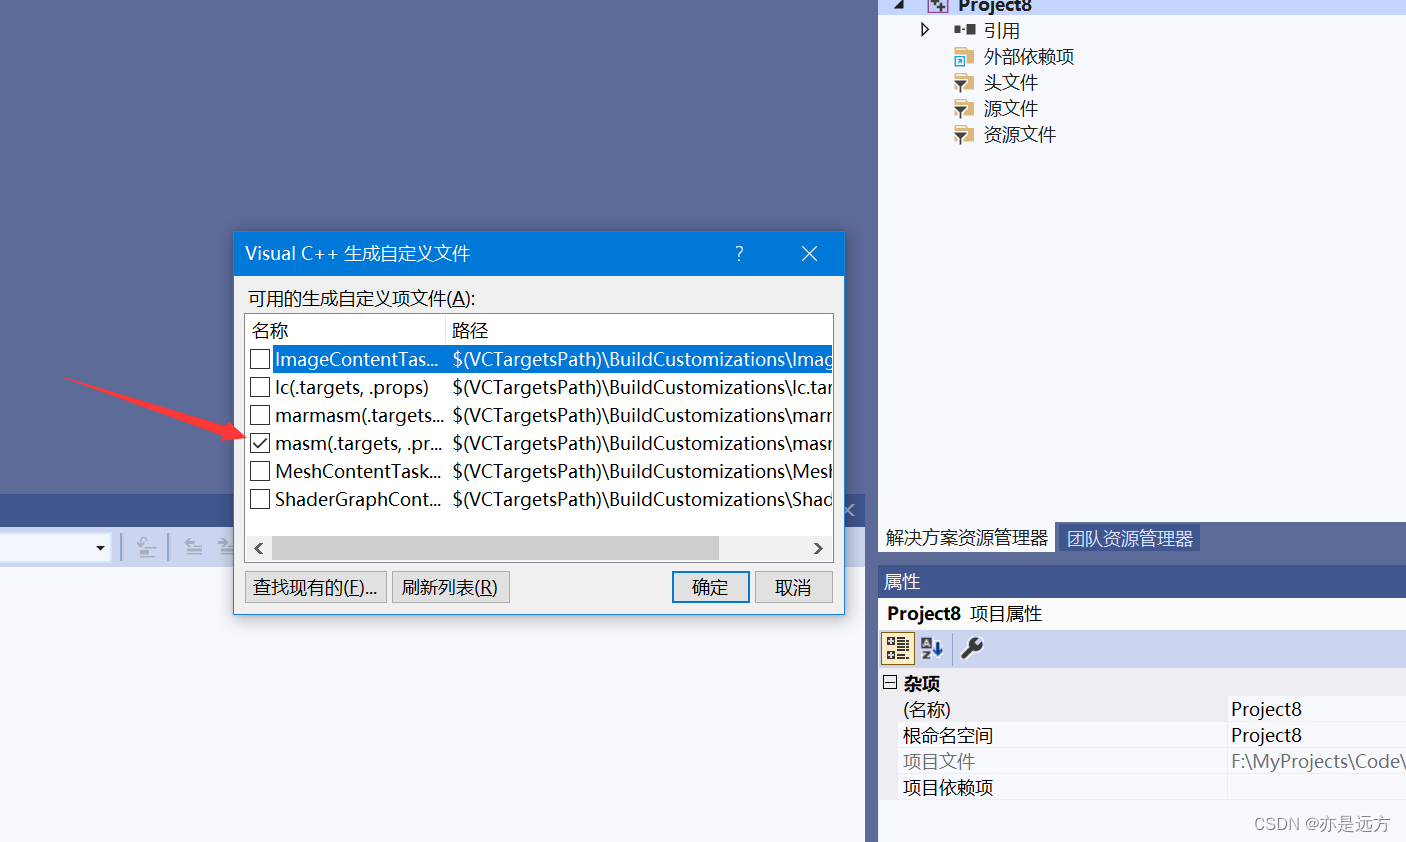Image resolution: width=1406 pixels, height=842 pixels.
Task: Click the dialog list horizontal scrollbar thumb
Action: pyautogui.click(x=495, y=548)
